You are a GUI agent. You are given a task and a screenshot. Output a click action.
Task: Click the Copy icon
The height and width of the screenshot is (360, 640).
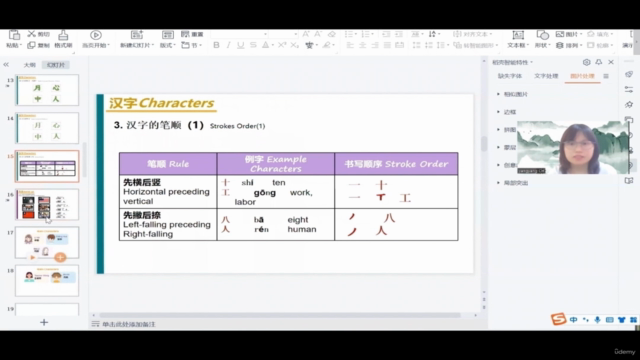[31, 45]
